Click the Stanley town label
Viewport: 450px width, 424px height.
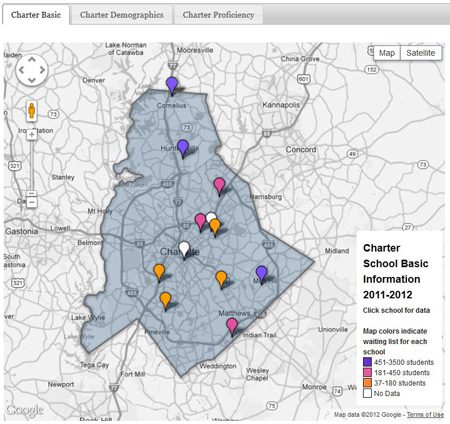coord(63,177)
